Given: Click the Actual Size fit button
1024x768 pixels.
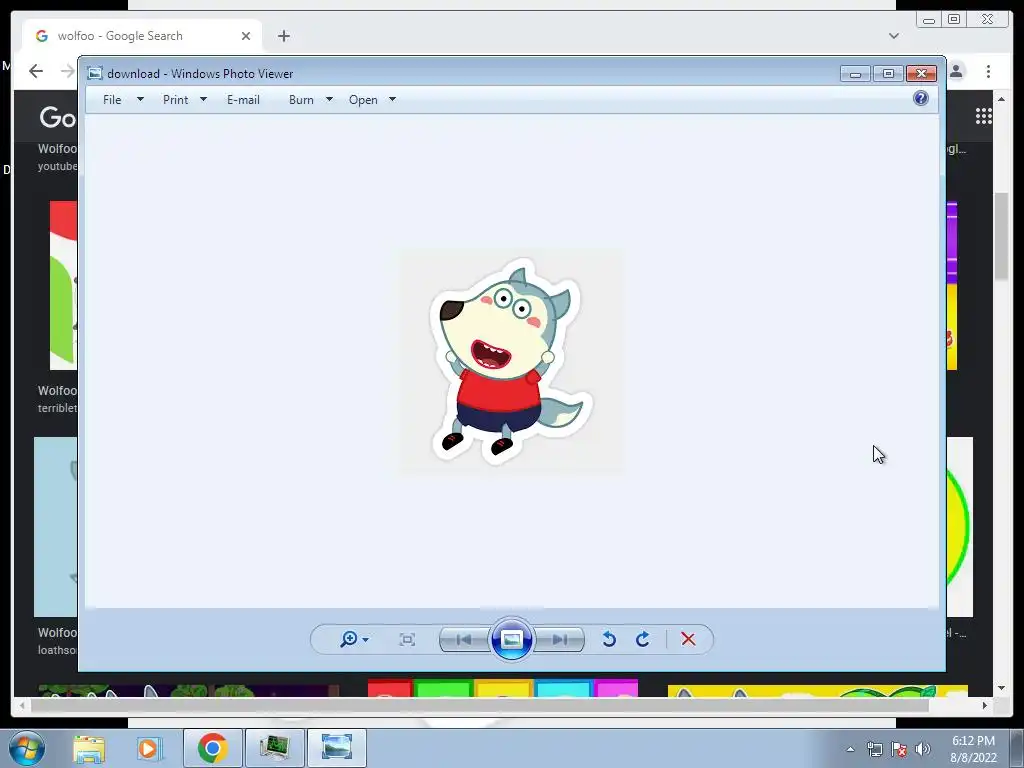Looking at the screenshot, I should pos(407,639).
